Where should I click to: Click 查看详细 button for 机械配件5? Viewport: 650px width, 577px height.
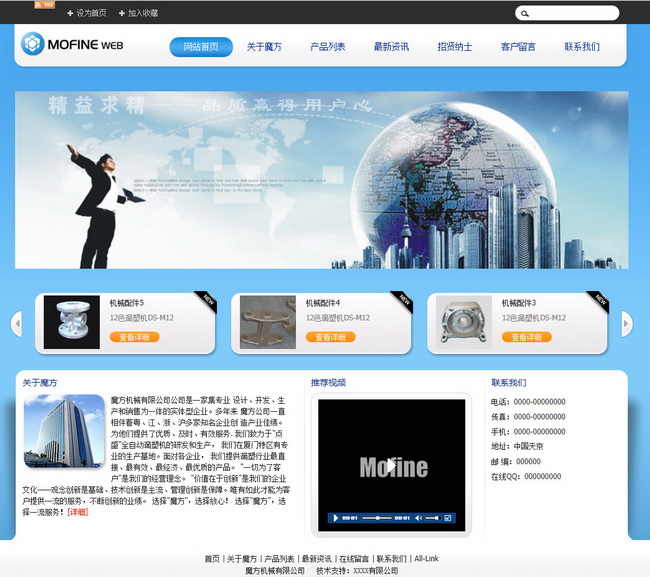pos(134,337)
